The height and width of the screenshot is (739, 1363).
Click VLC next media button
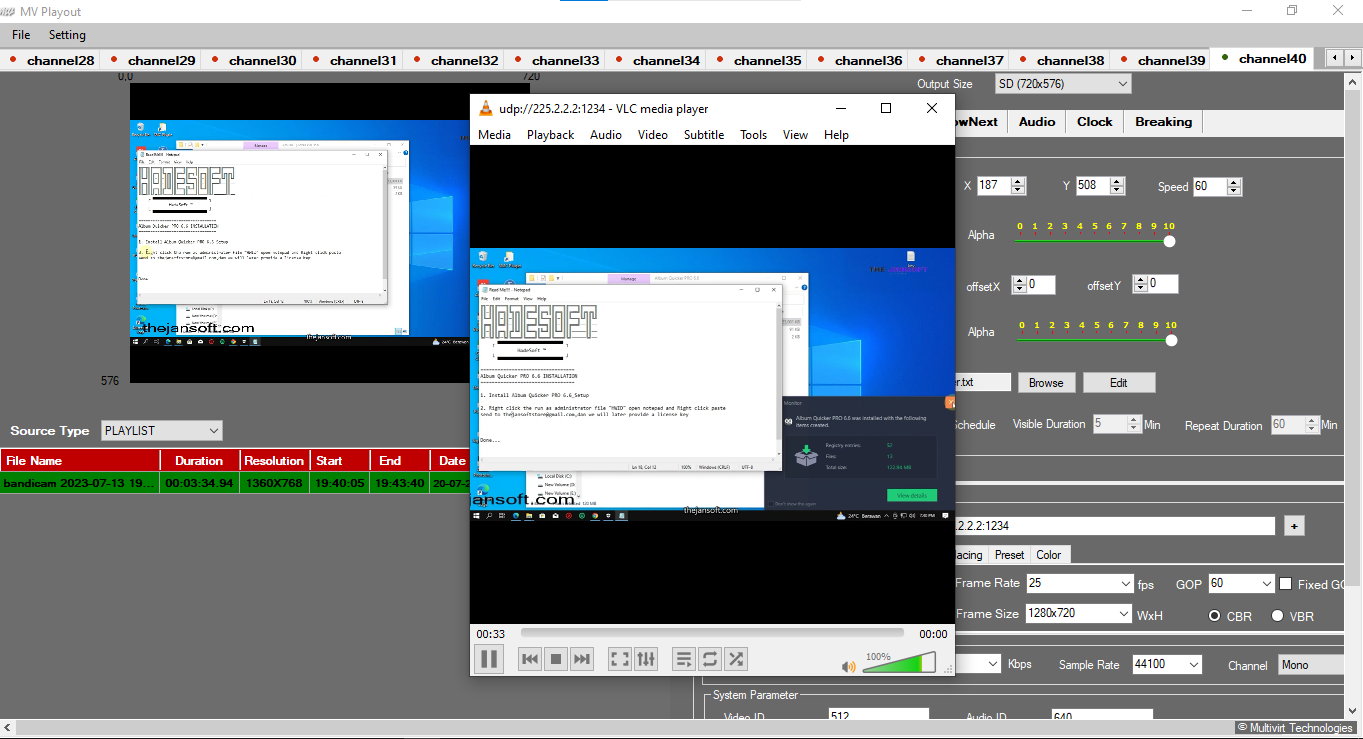click(582, 659)
